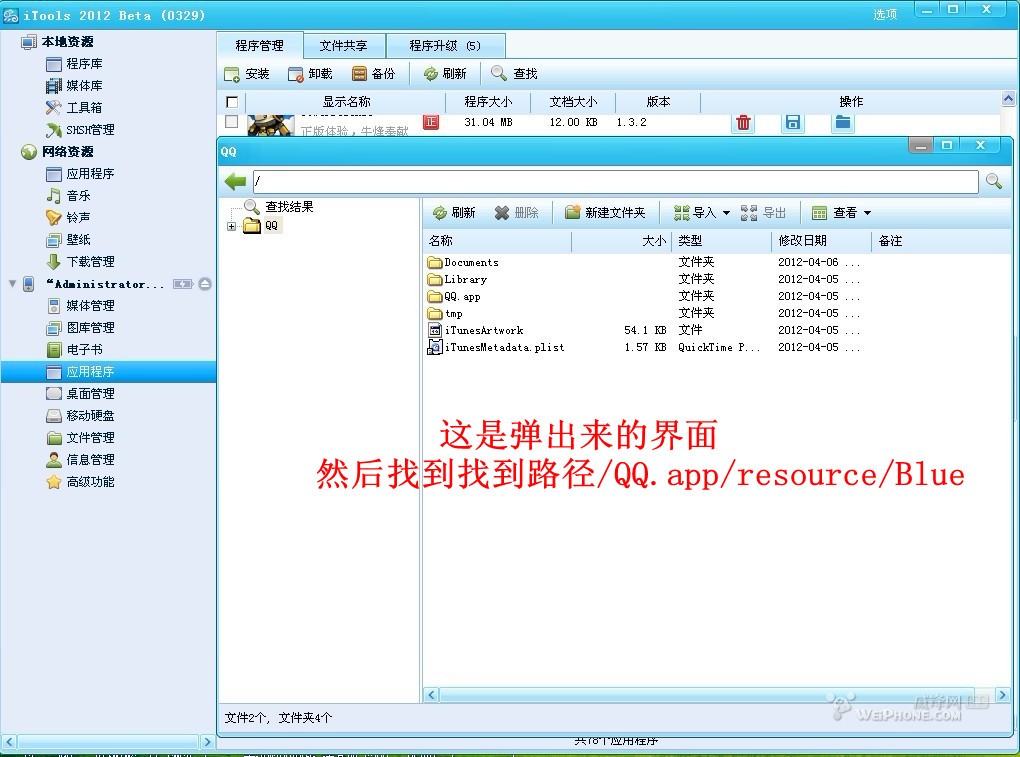Click red trash delete icon in app row

tap(744, 122)
